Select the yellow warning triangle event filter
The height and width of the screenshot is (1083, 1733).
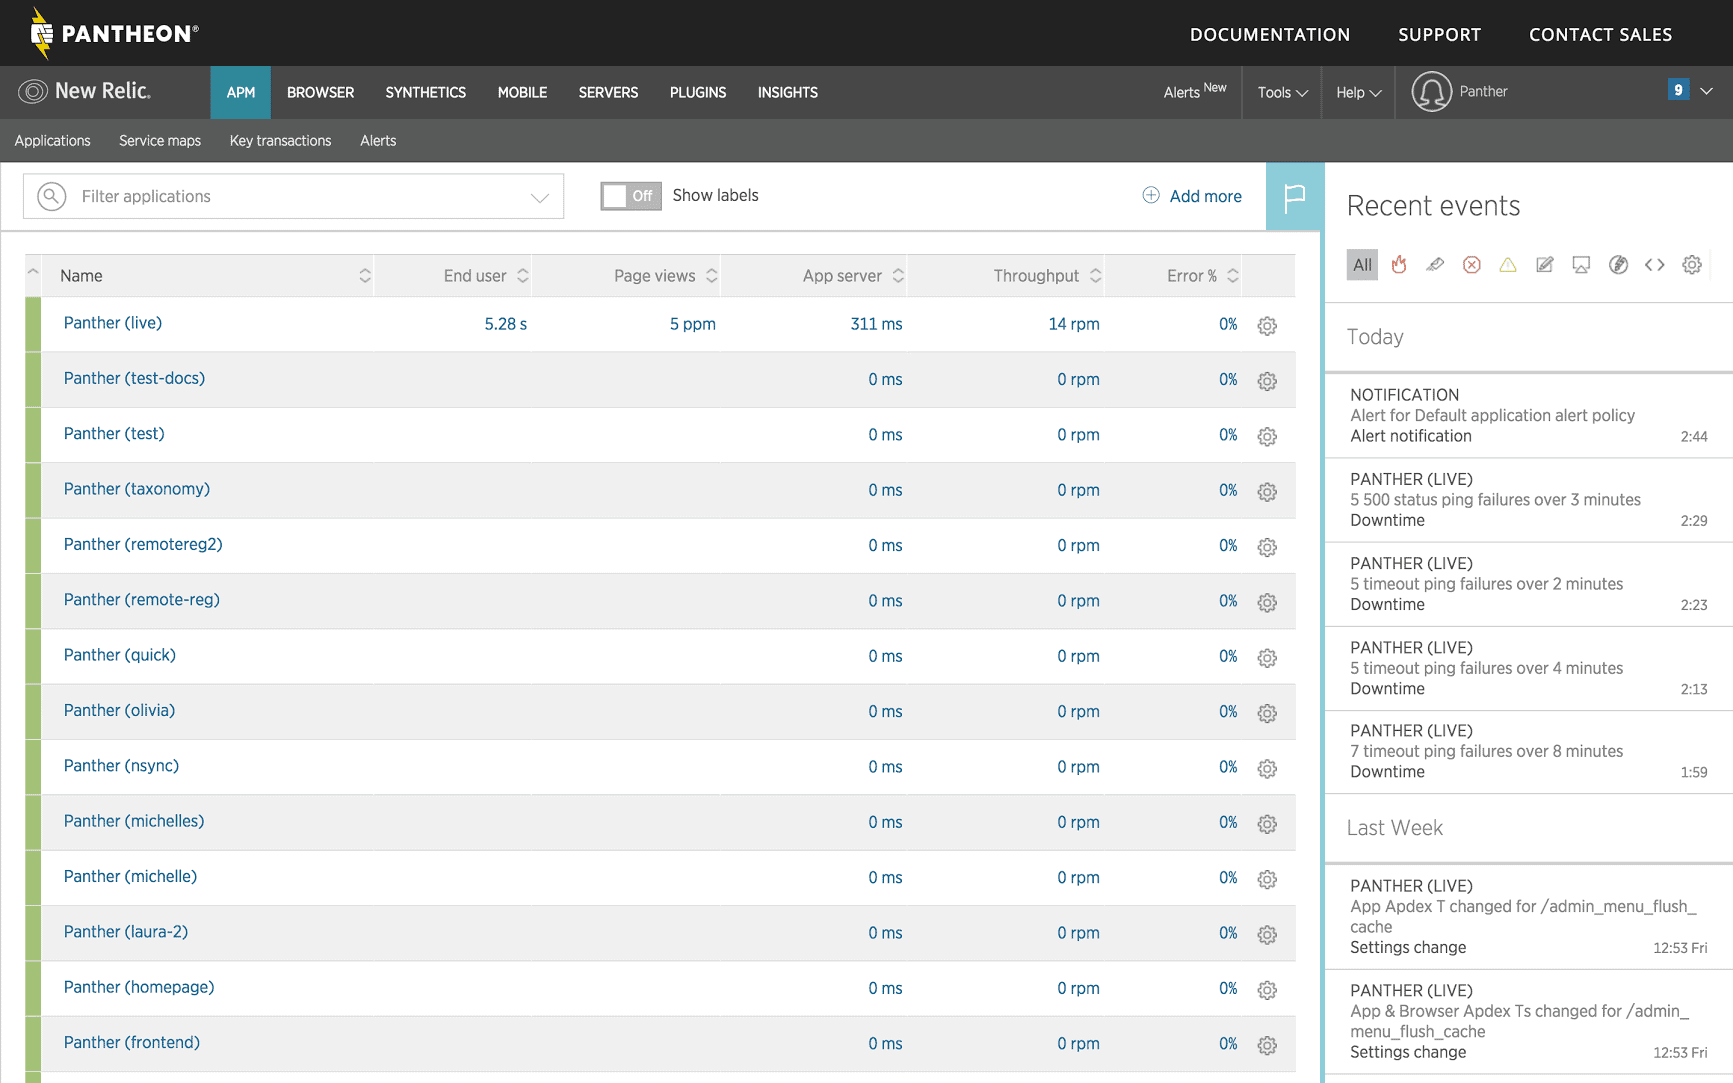[1508, 265]
